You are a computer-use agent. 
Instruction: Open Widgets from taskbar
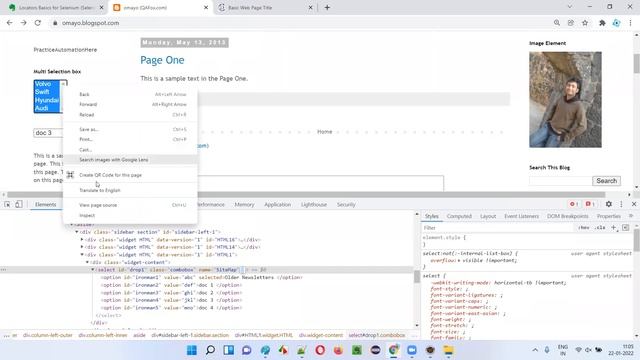pyautogui.click(x=229, y=350)
